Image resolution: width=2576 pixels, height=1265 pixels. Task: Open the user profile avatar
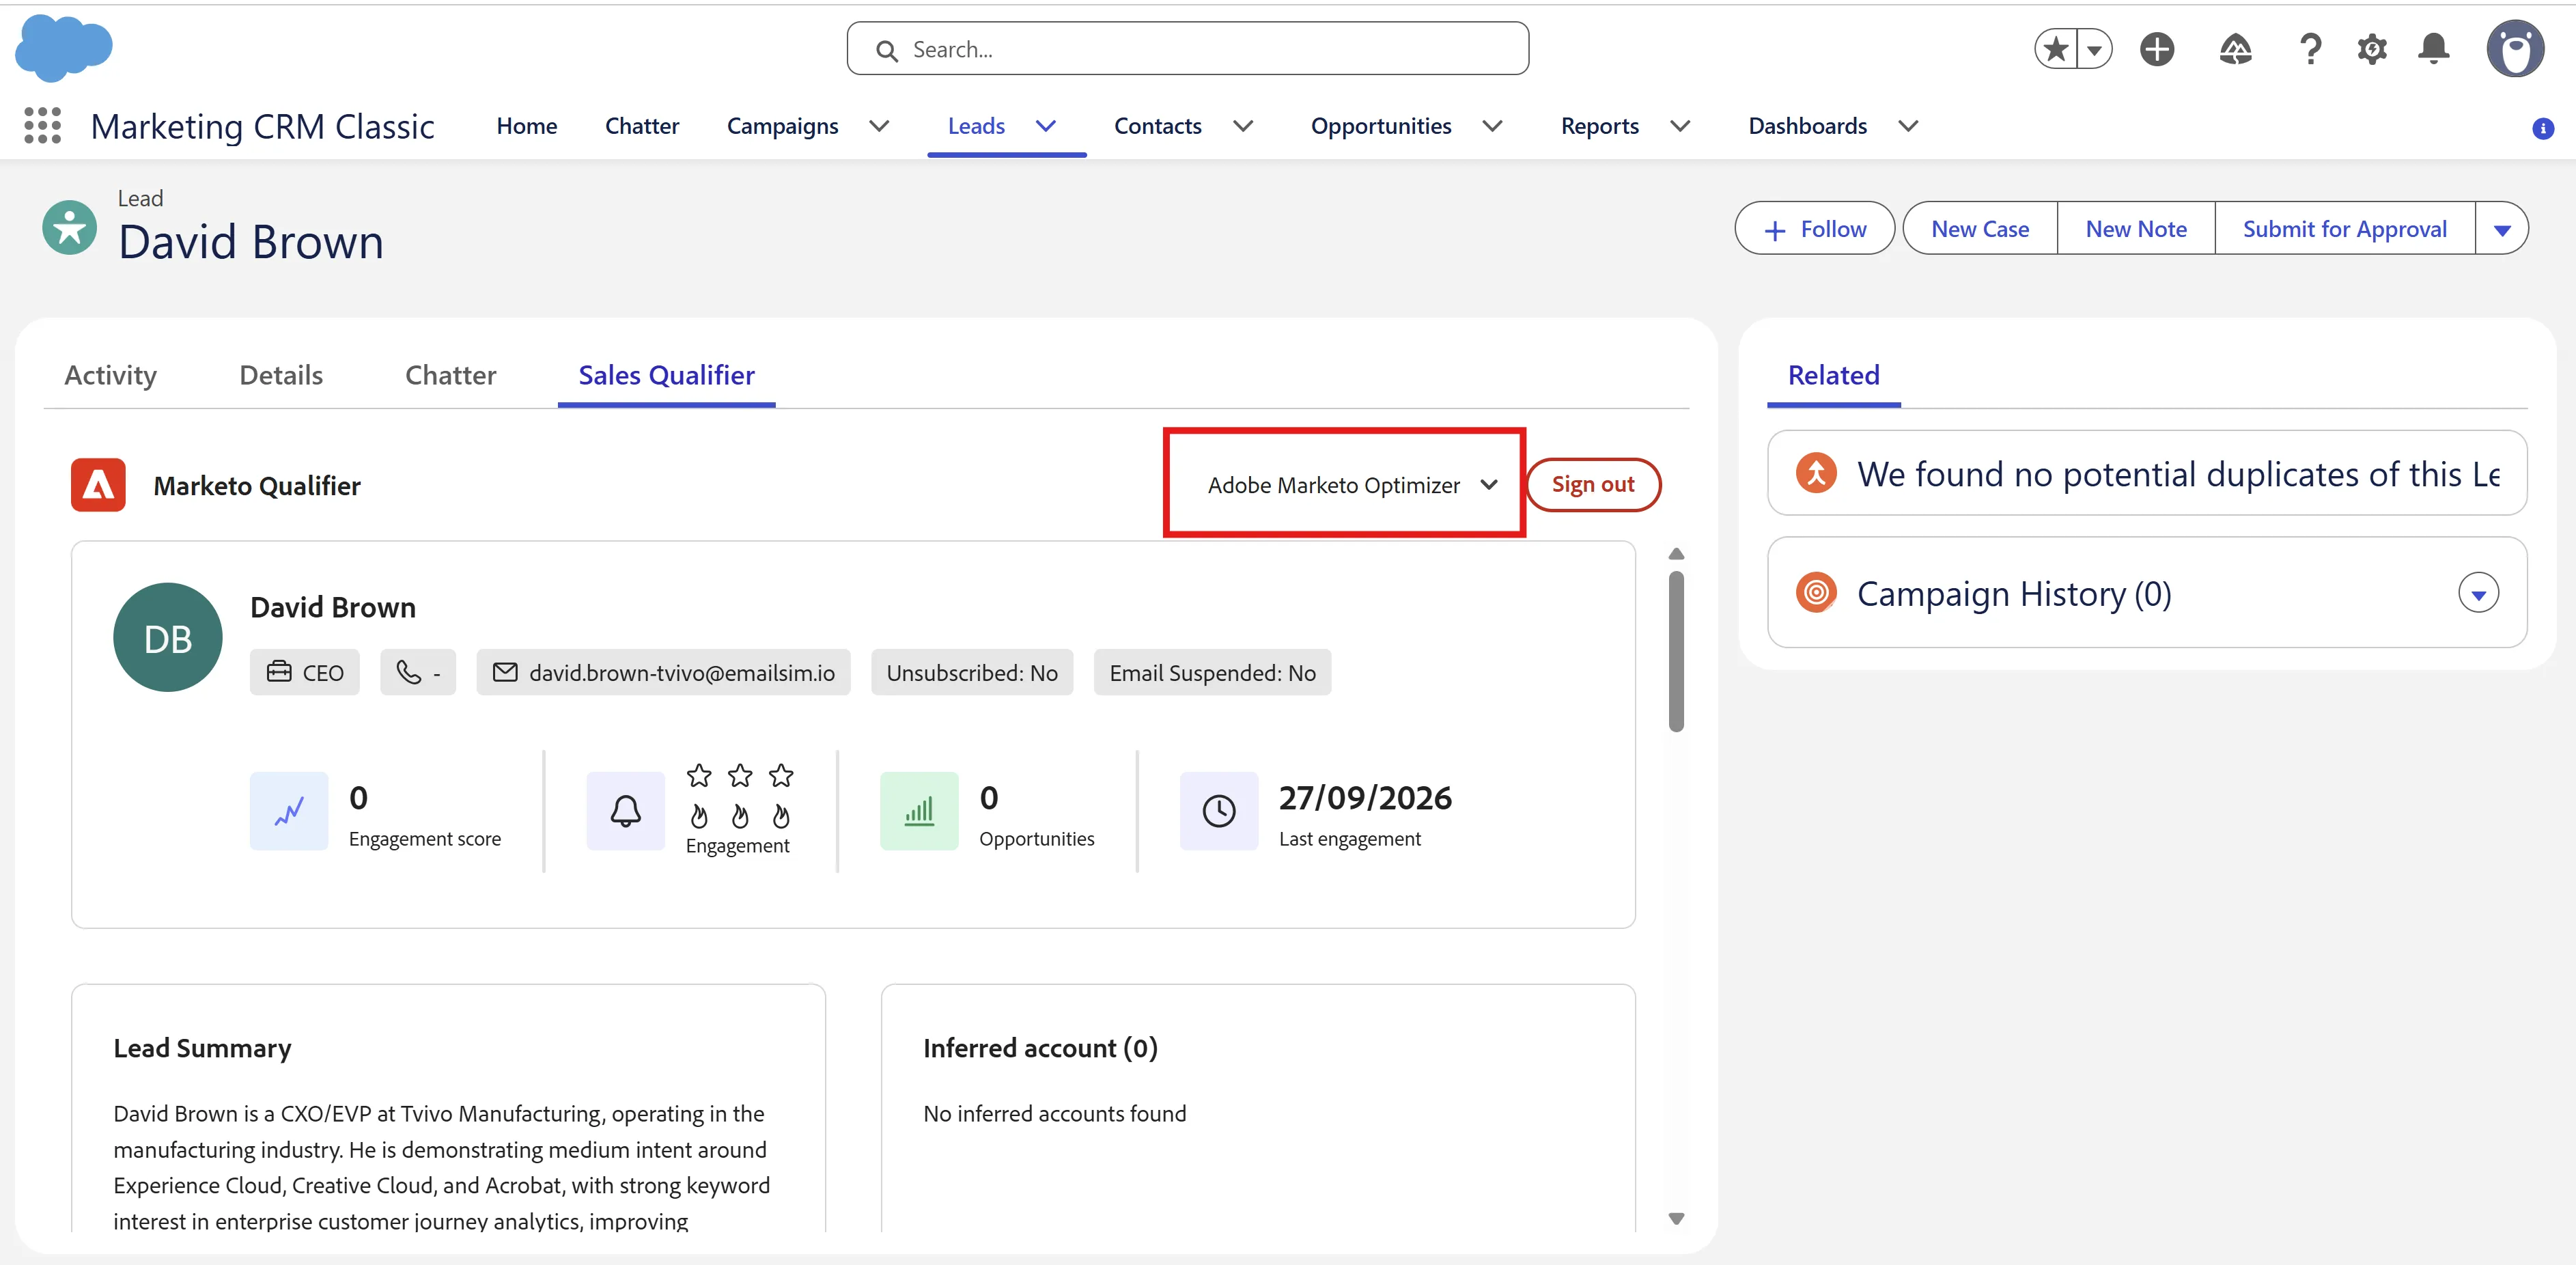pos(2516,48)
